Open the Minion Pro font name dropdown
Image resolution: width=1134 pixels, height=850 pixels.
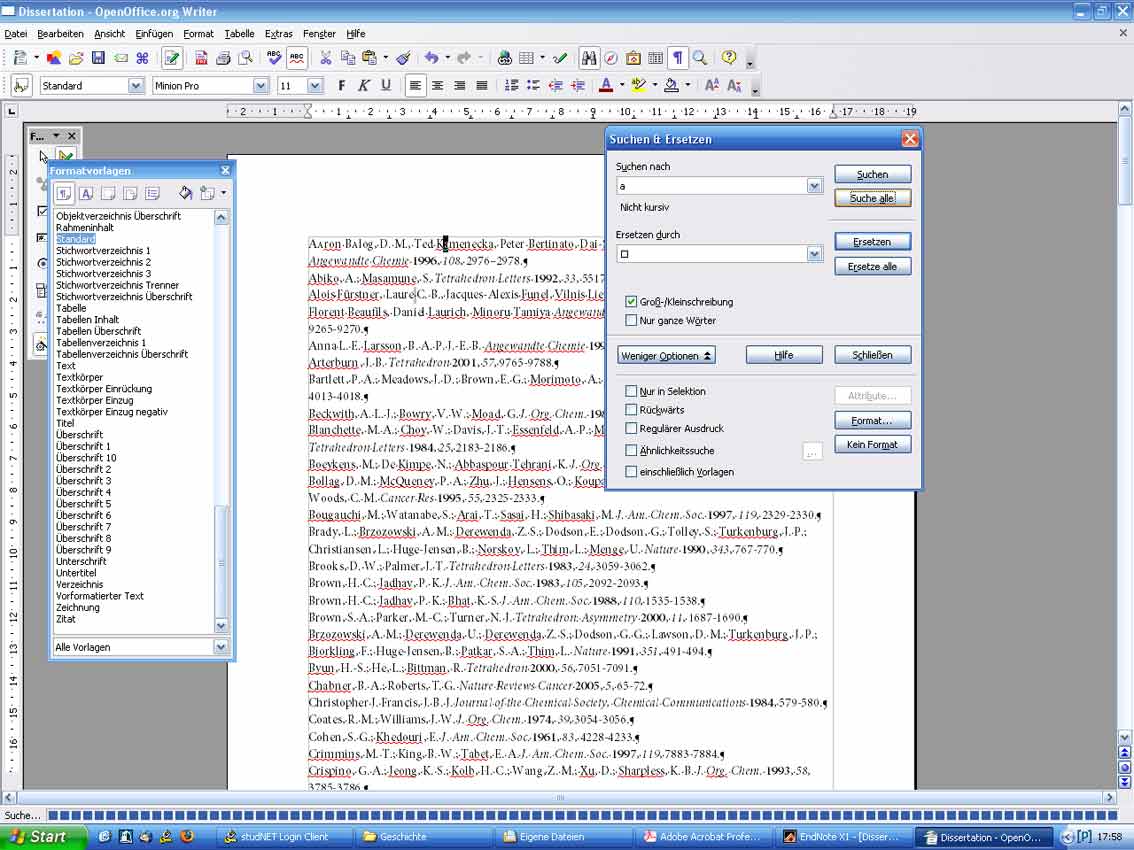coord(260,85)
